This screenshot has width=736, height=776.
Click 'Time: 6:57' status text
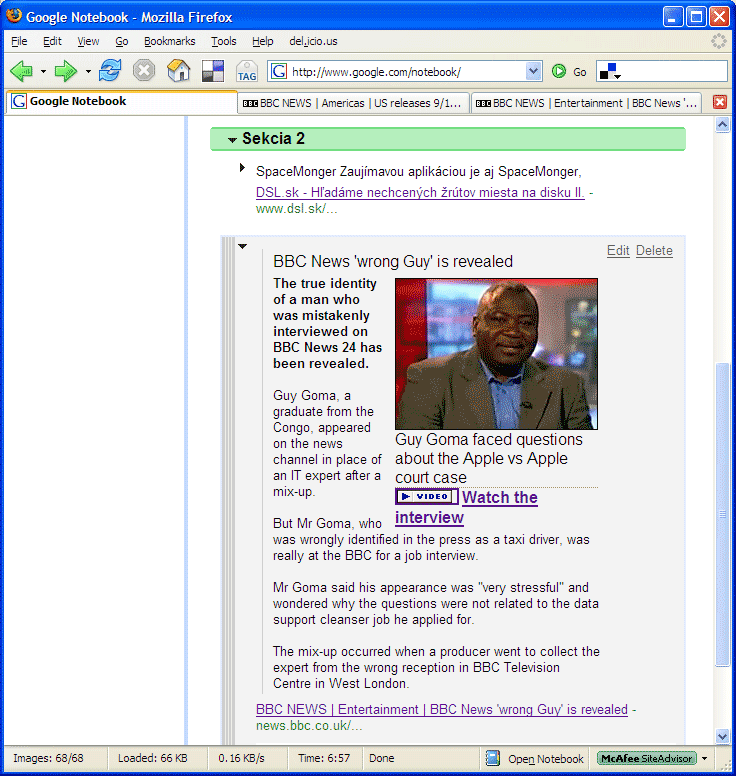pos(324,758)
